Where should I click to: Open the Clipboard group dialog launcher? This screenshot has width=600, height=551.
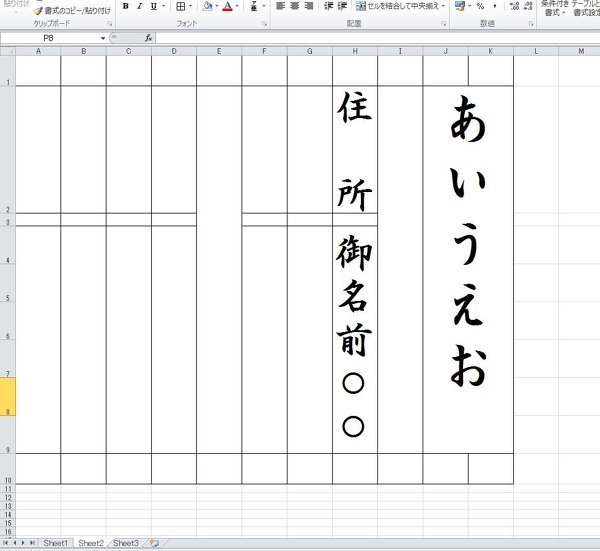click(x=110, y=24)
